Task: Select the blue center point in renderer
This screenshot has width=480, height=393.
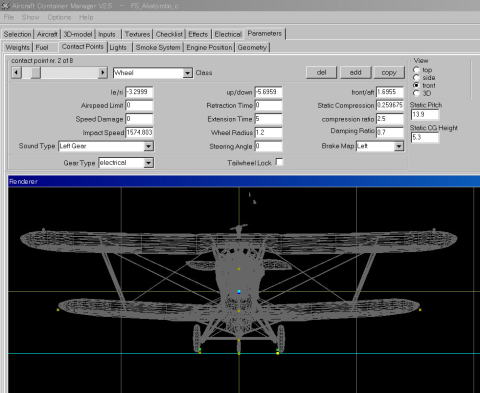Action: (x=239, y=292)
